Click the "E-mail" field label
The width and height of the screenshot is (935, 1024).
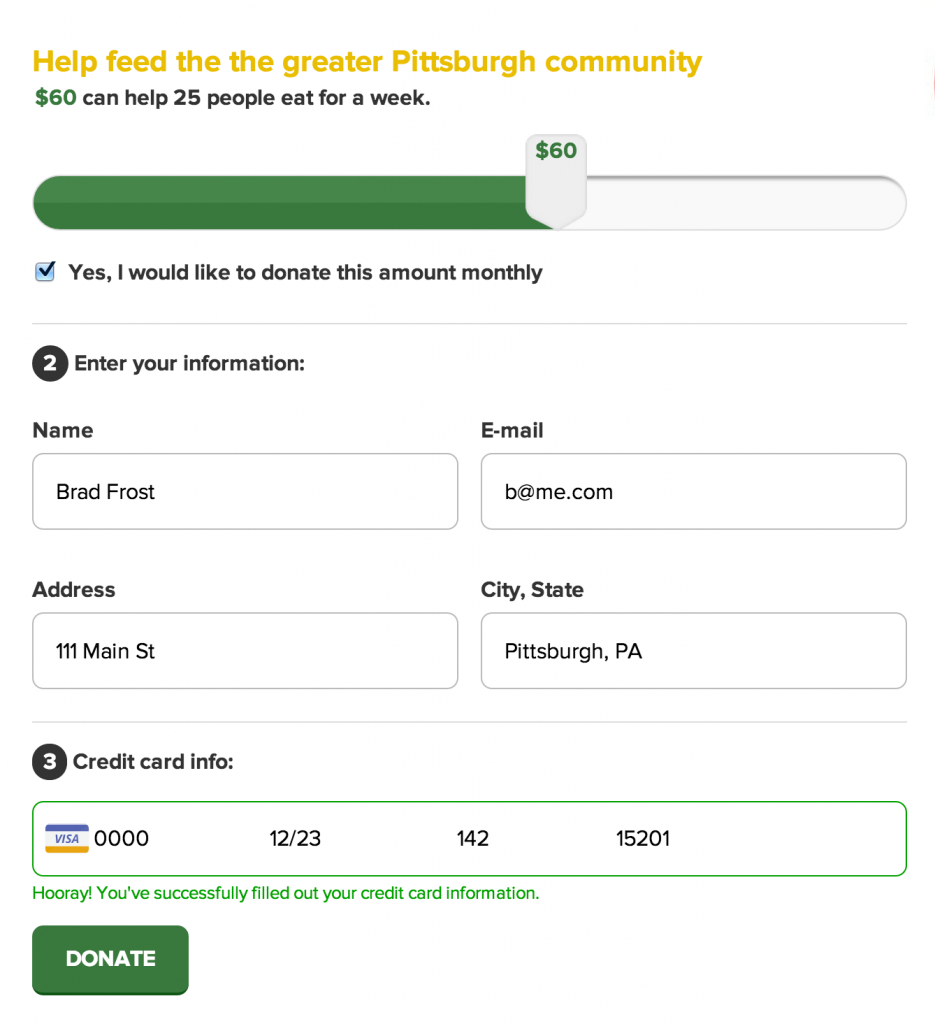tap(512, 430)
